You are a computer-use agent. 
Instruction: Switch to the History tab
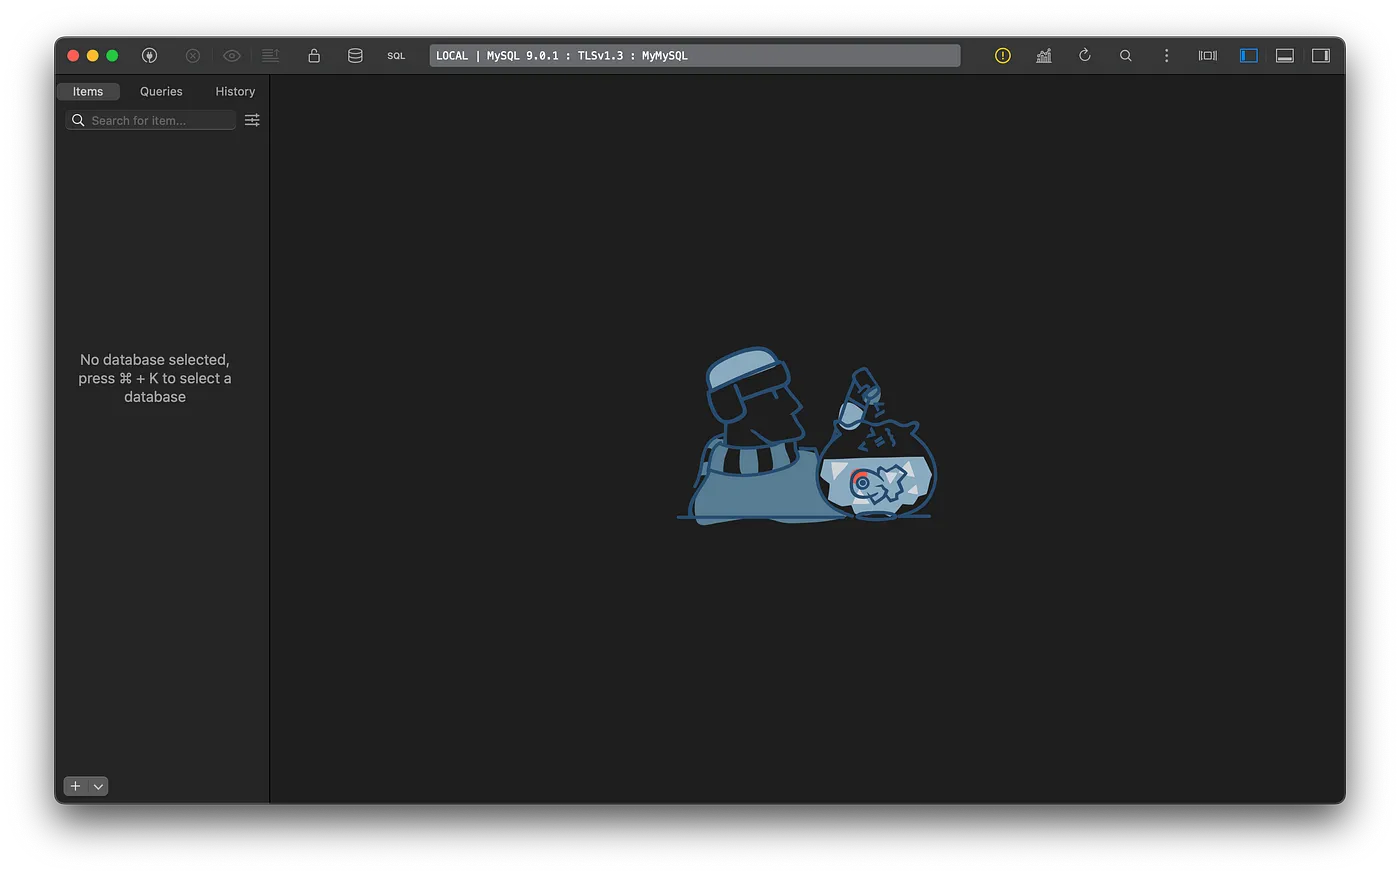tap(235, 91)
